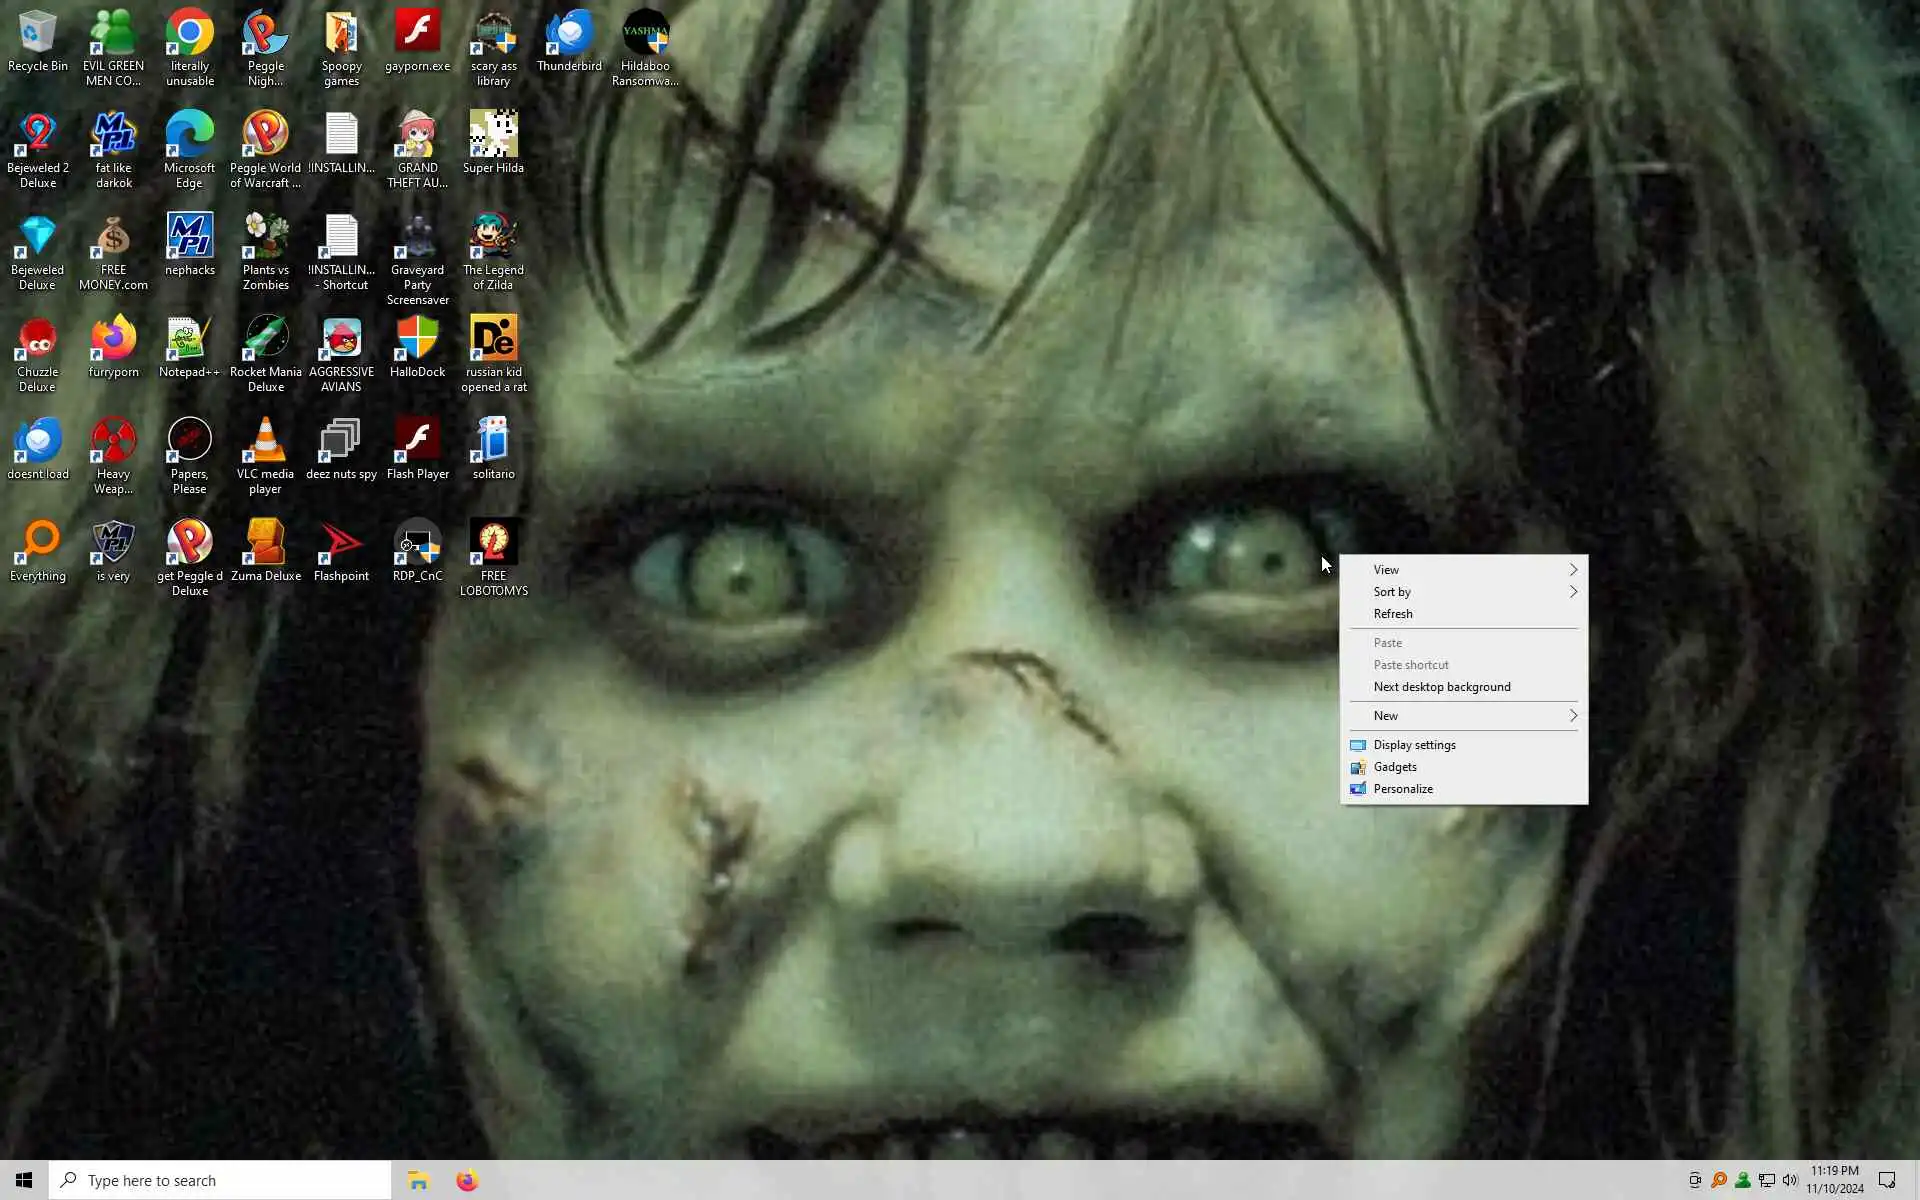Click the Windows Start button
Screen dimensions: 1920x1200
coord(24,1180)
